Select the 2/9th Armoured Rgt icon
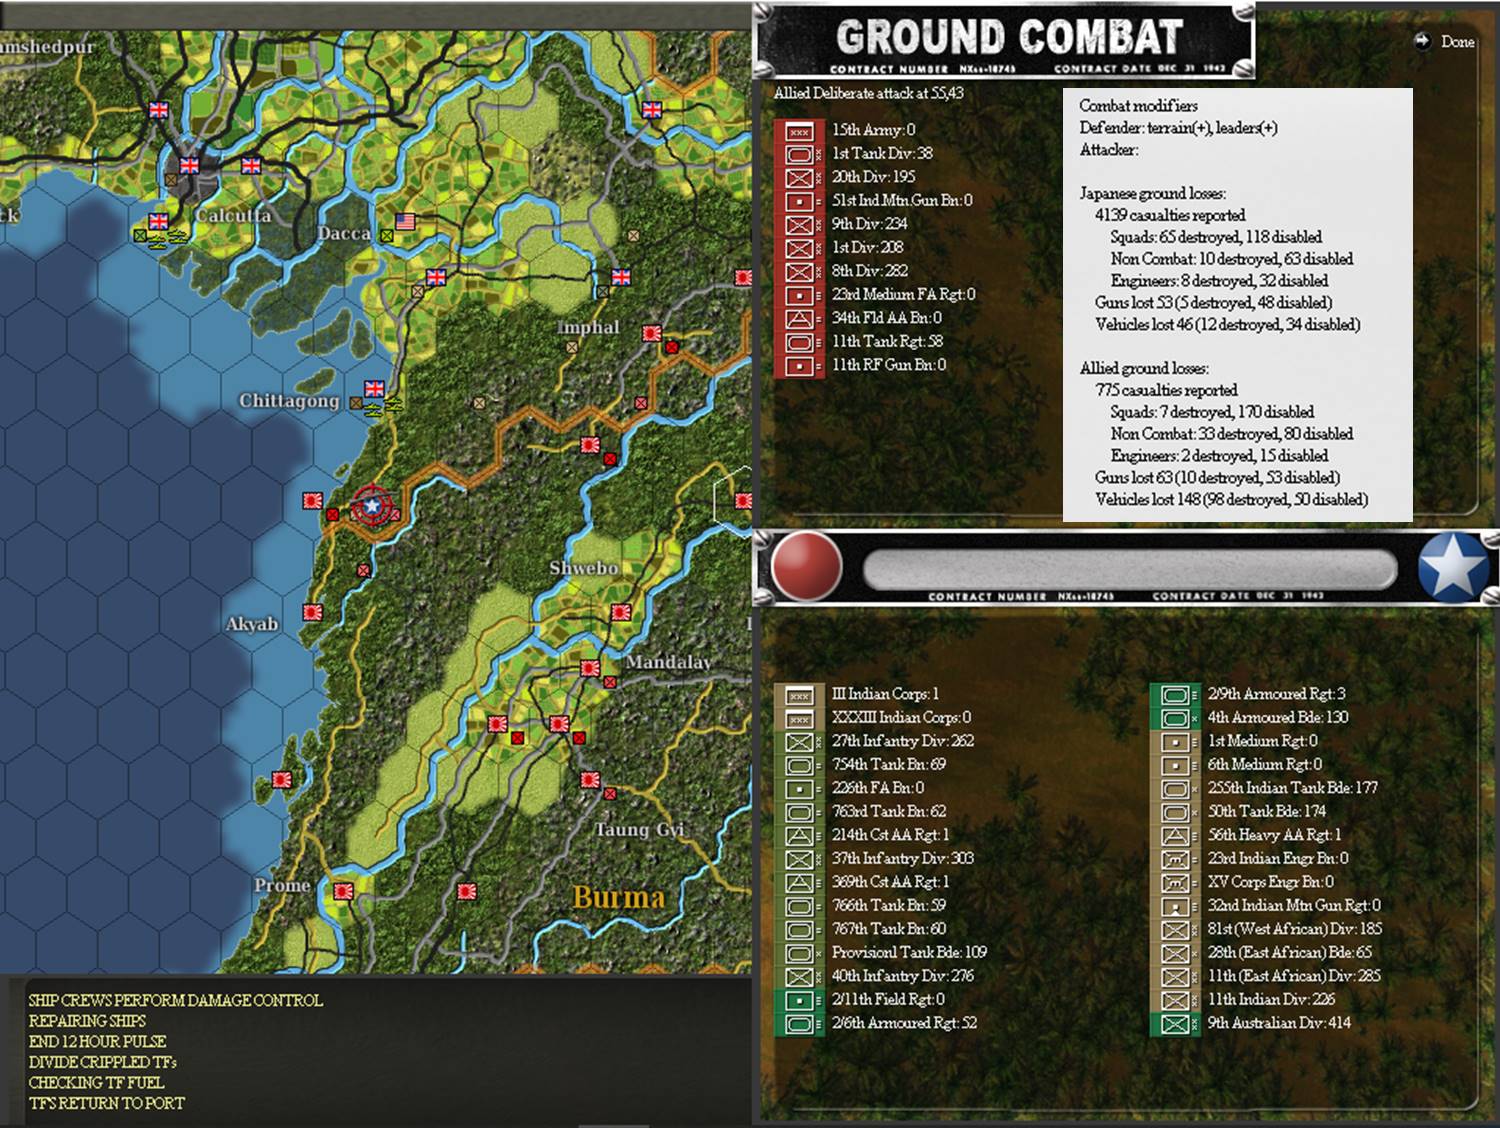The height and width of the screenshot is (1128, 1500). [1175, 695]
